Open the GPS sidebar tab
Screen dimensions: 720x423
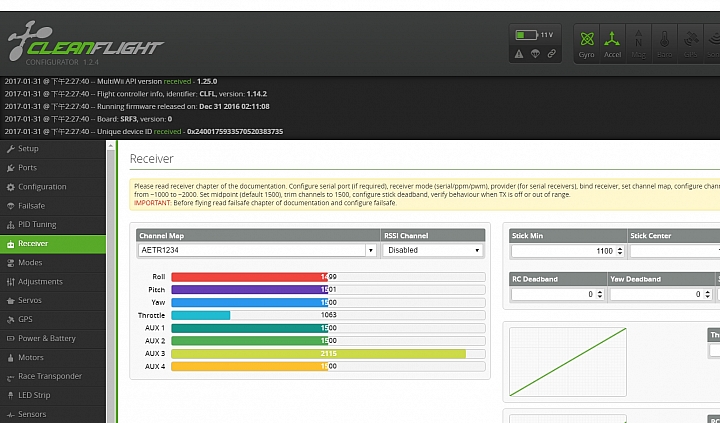click(53, 320)
